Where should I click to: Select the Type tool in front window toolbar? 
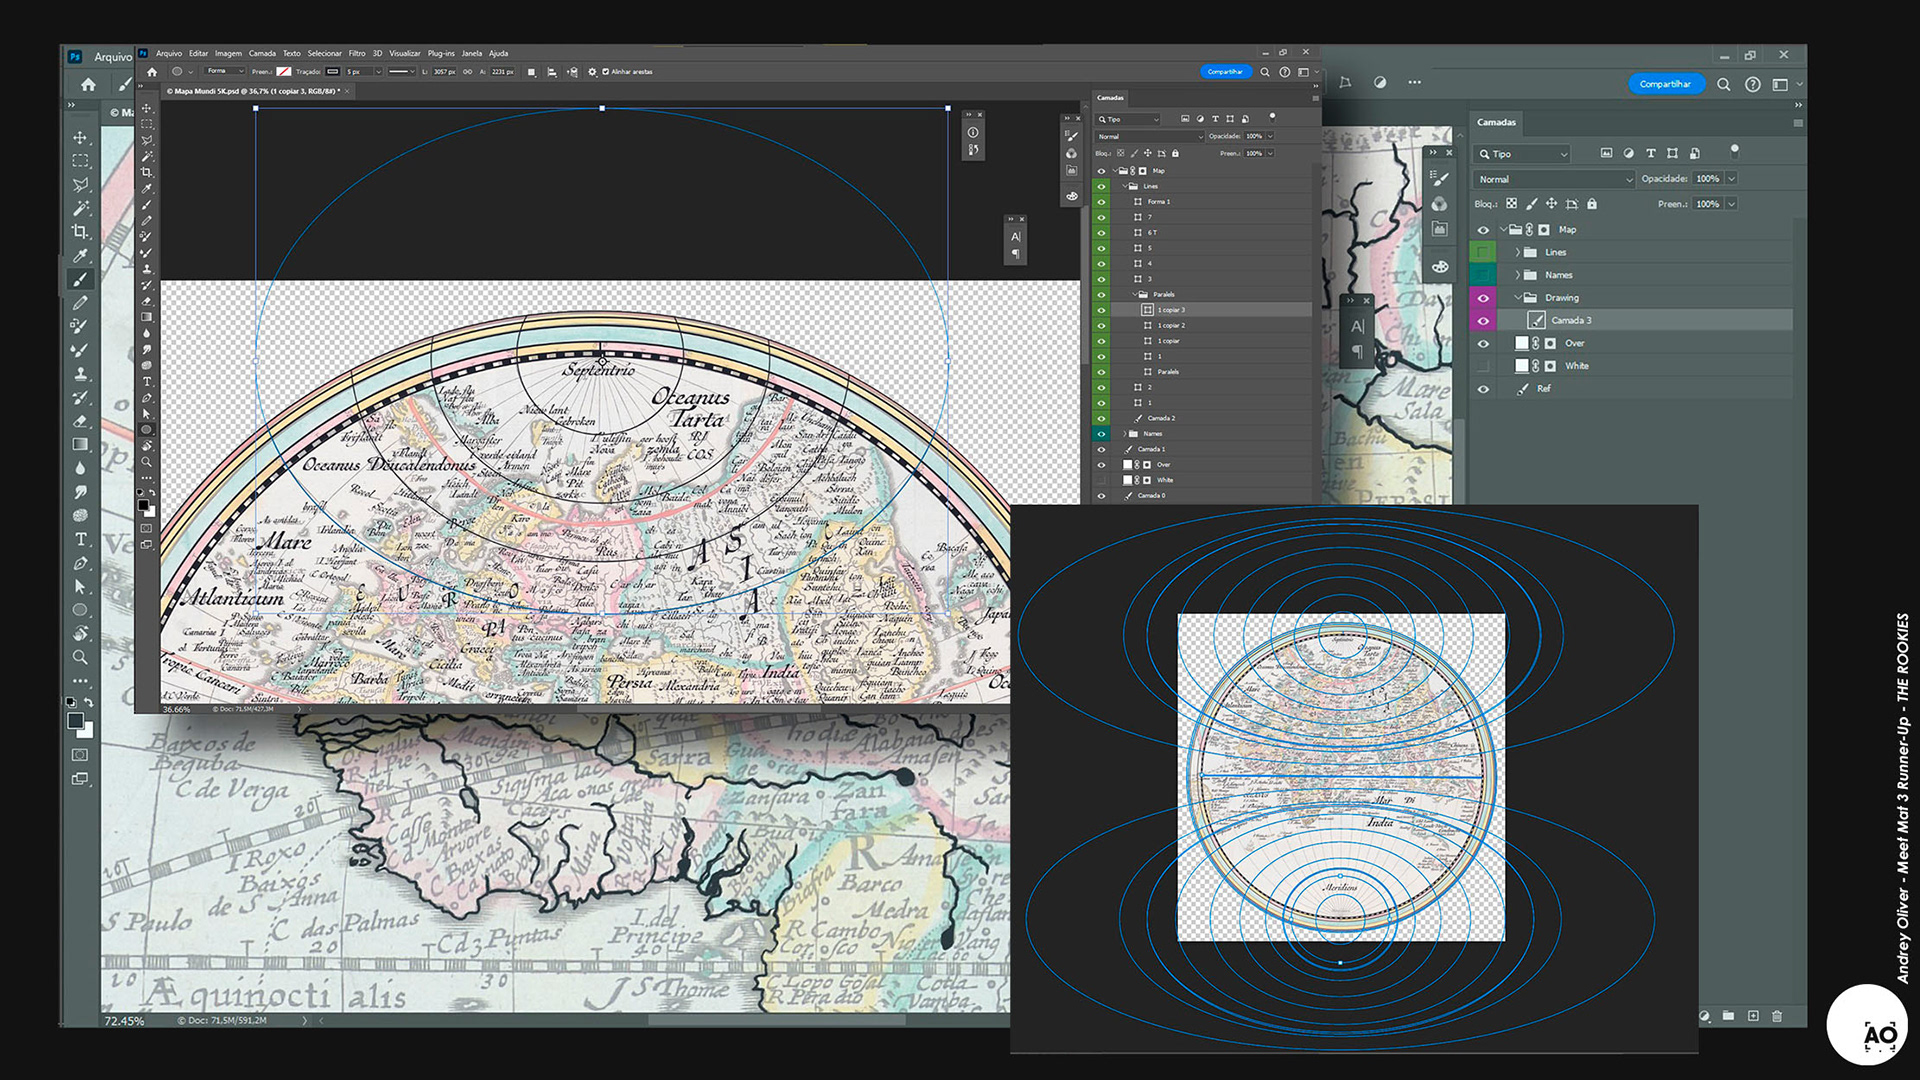(x=147, y=381)
